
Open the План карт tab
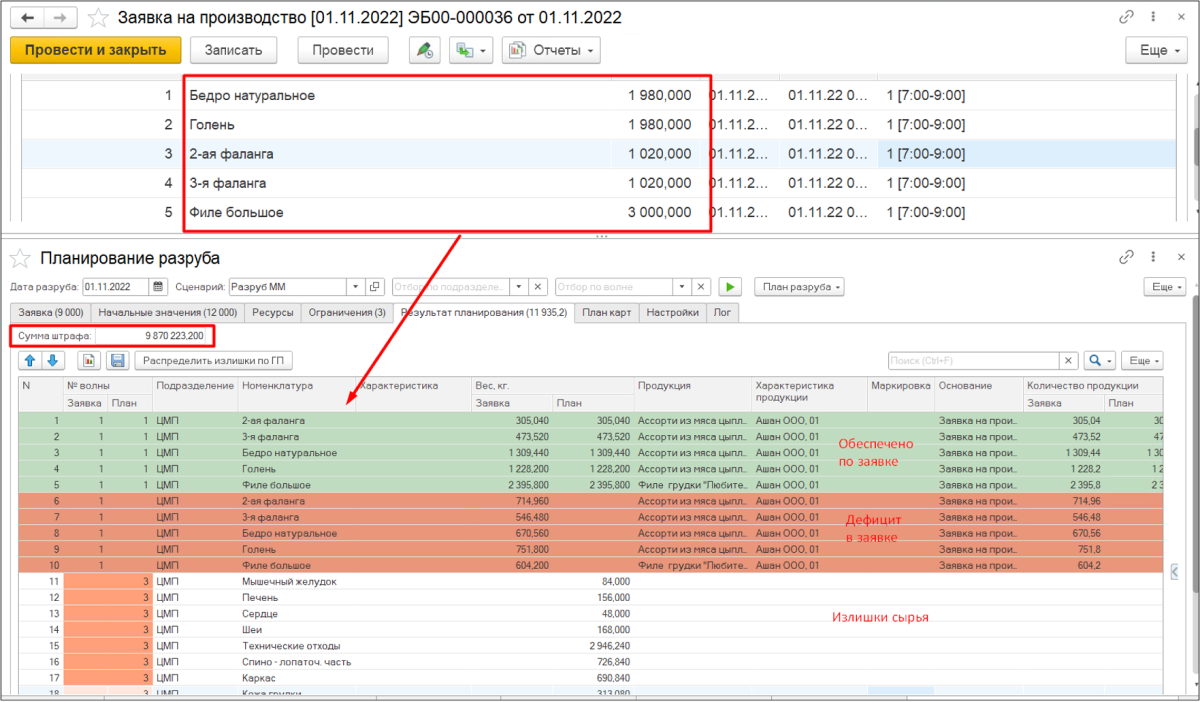(x=607, y=313)
